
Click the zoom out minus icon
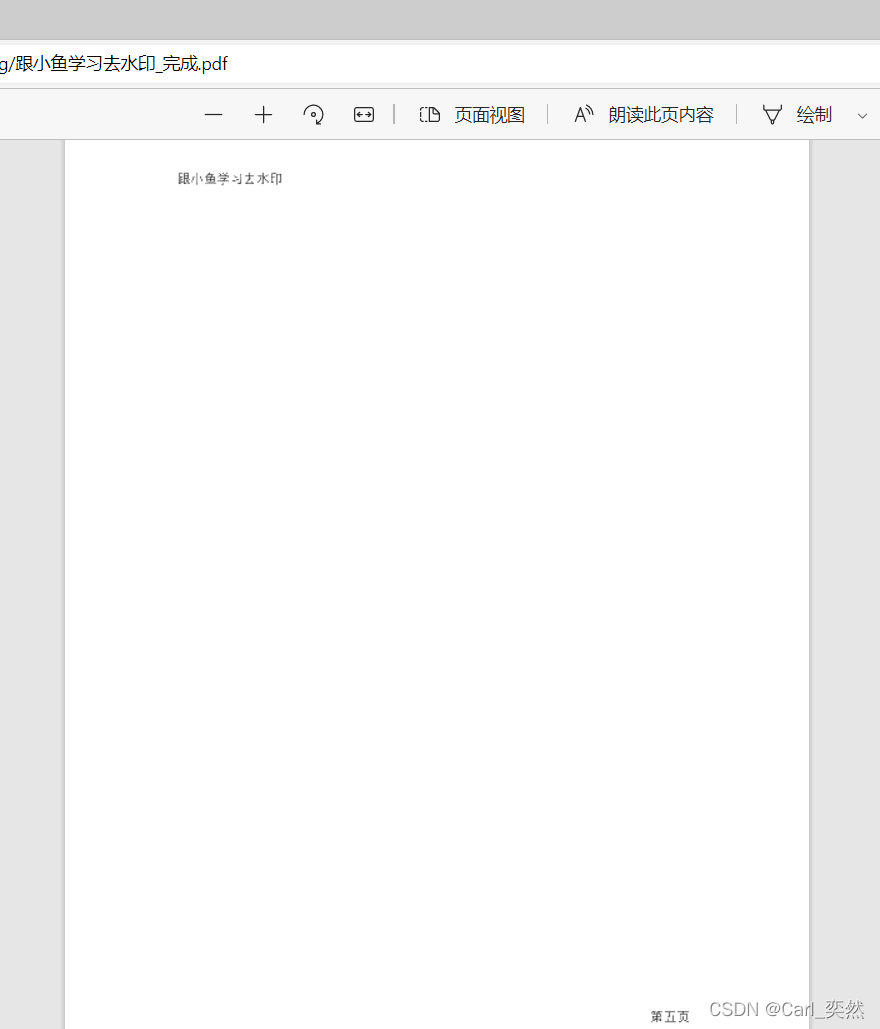213,115
